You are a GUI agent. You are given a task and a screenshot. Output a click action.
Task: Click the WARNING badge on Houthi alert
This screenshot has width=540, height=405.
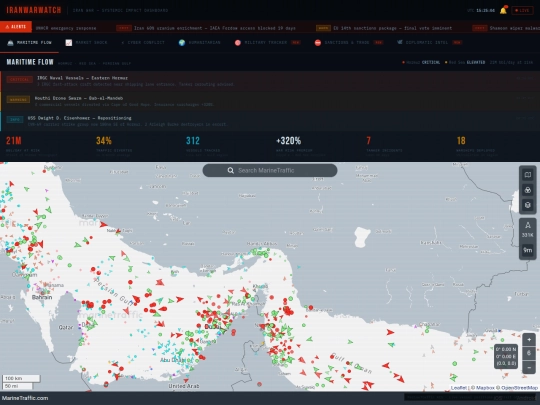18,100
